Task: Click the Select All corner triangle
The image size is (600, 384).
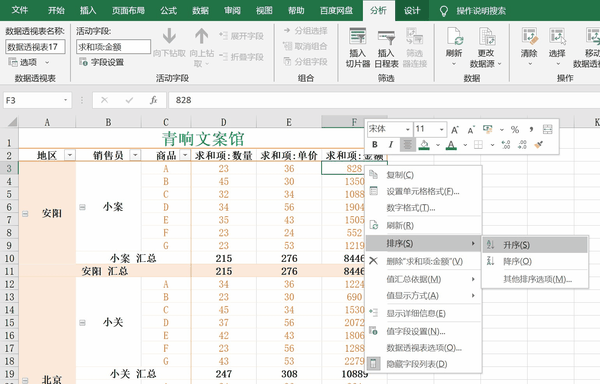Action: [x=13, y=122]
